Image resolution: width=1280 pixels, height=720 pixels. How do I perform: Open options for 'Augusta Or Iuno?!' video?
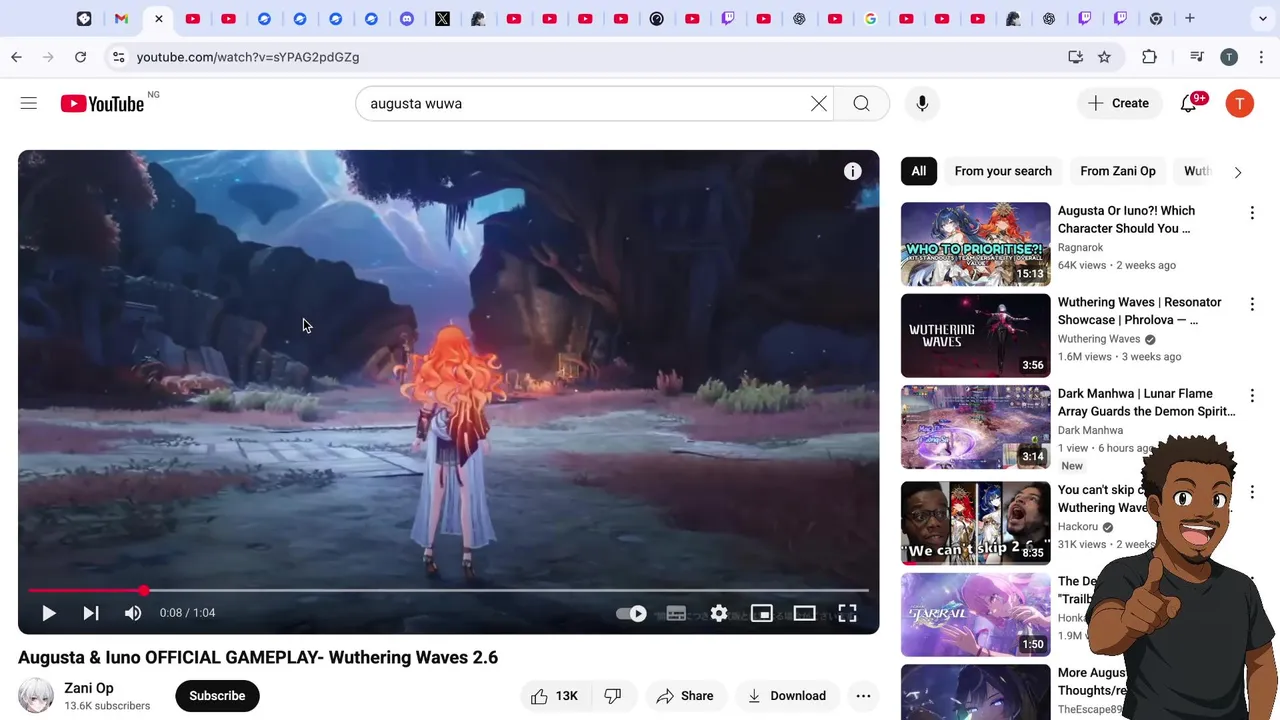coord(1252,213)
